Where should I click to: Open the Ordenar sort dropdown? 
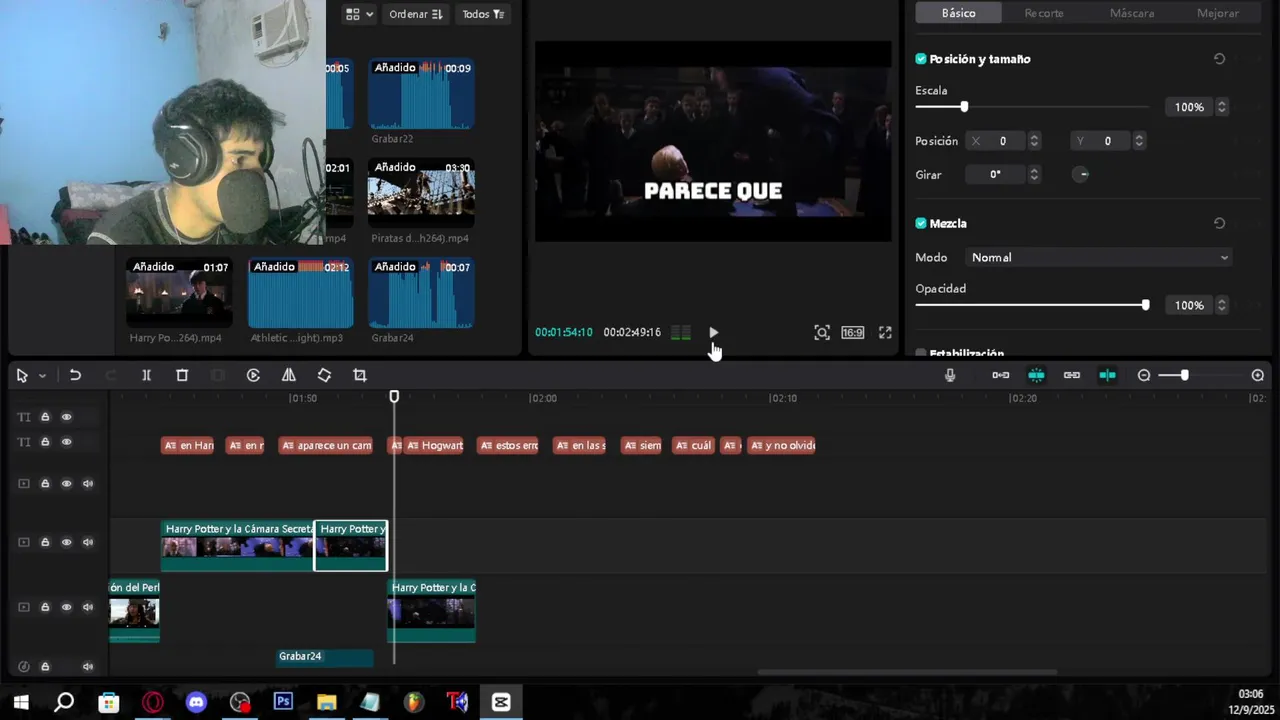416,14
